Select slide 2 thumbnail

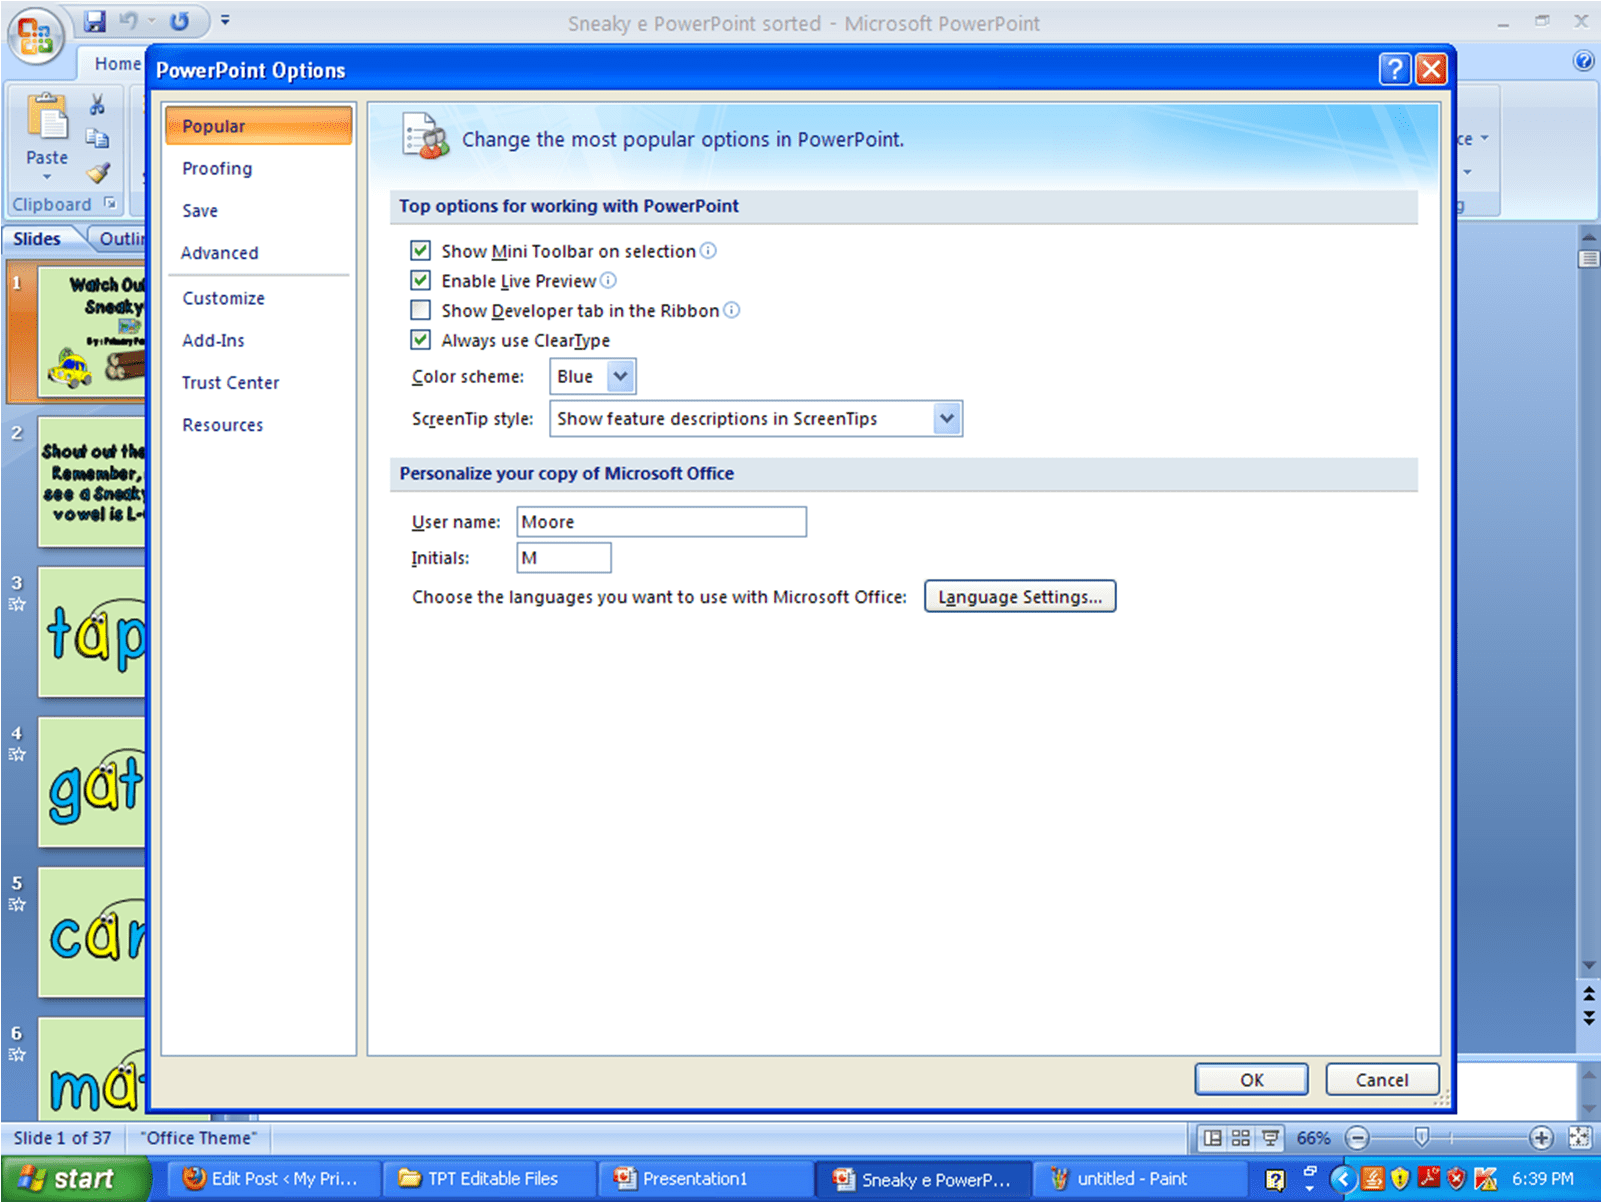[92, 482]
